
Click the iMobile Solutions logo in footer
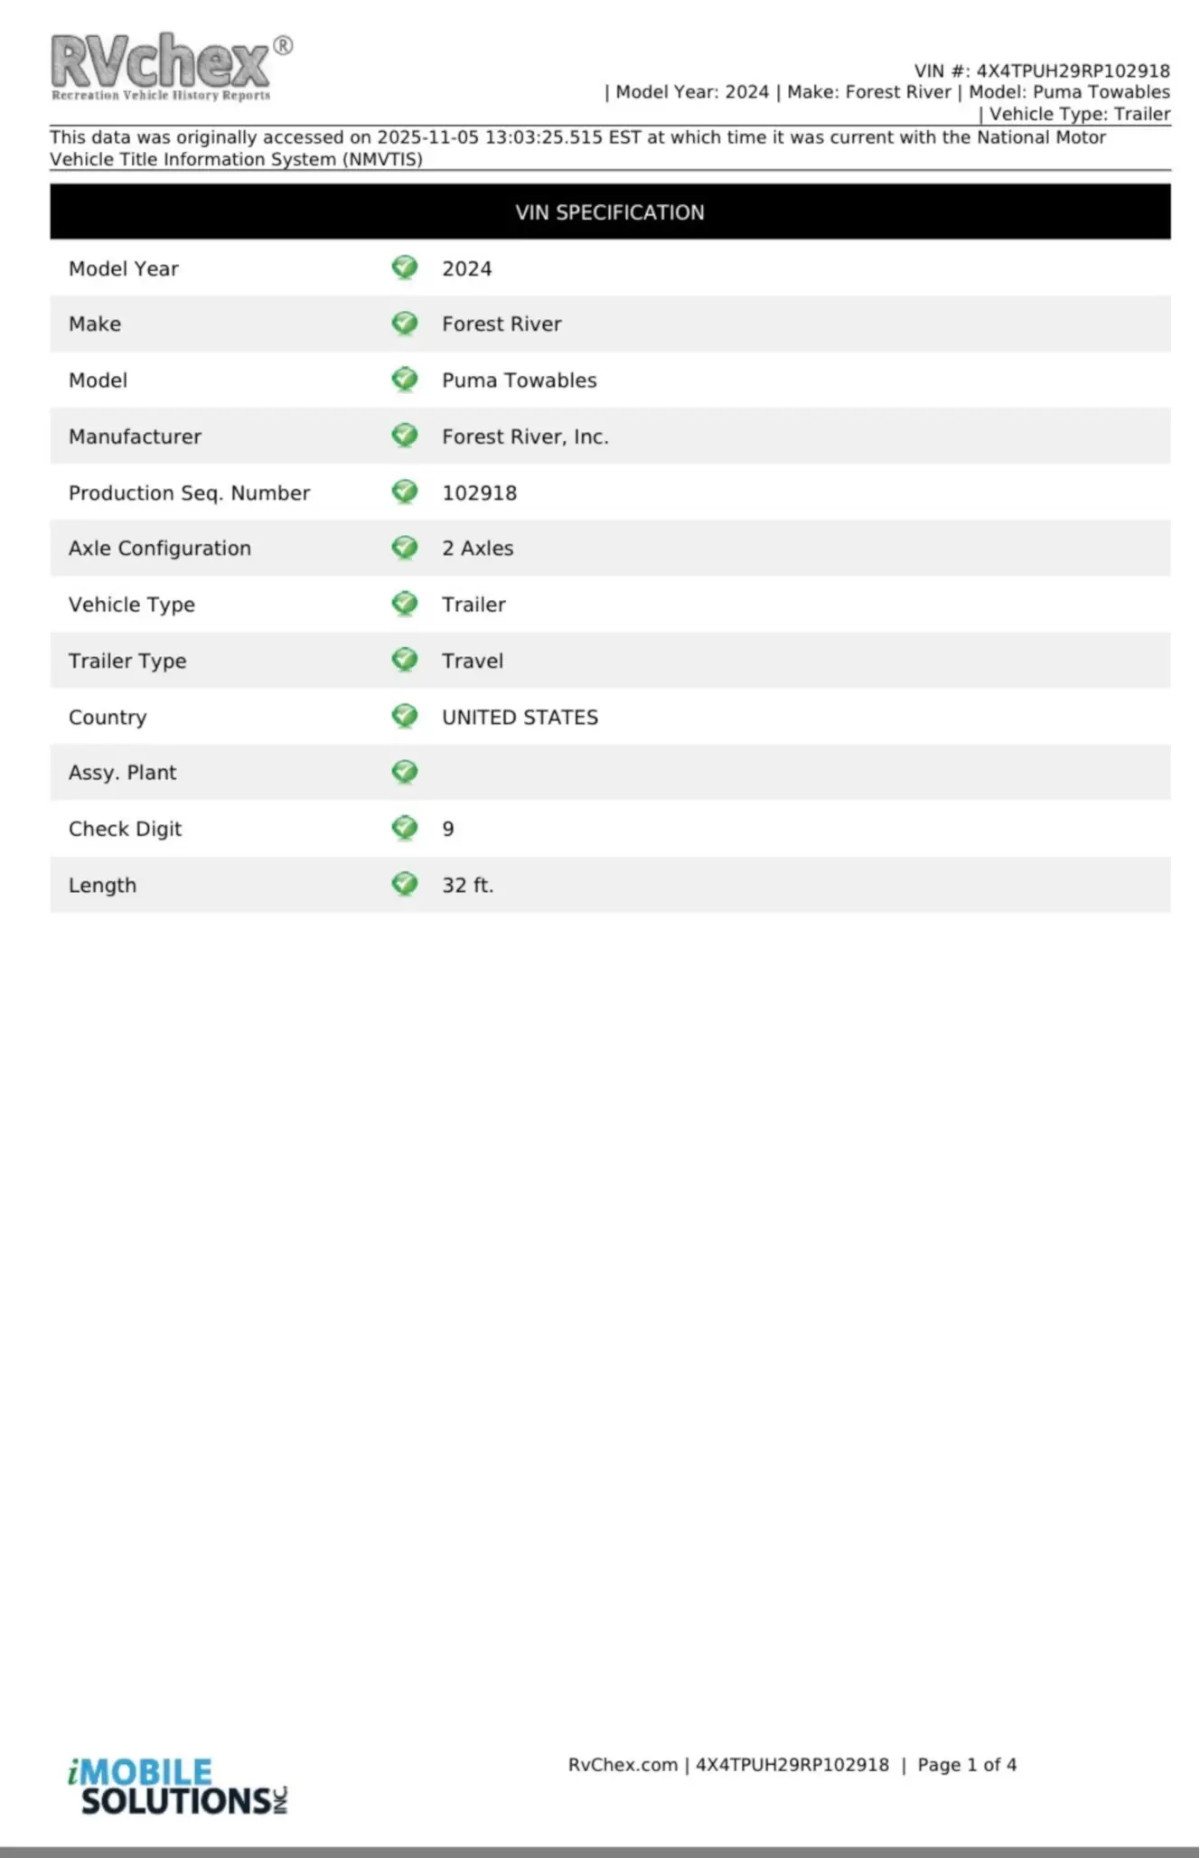click(x=178, y=1787)
